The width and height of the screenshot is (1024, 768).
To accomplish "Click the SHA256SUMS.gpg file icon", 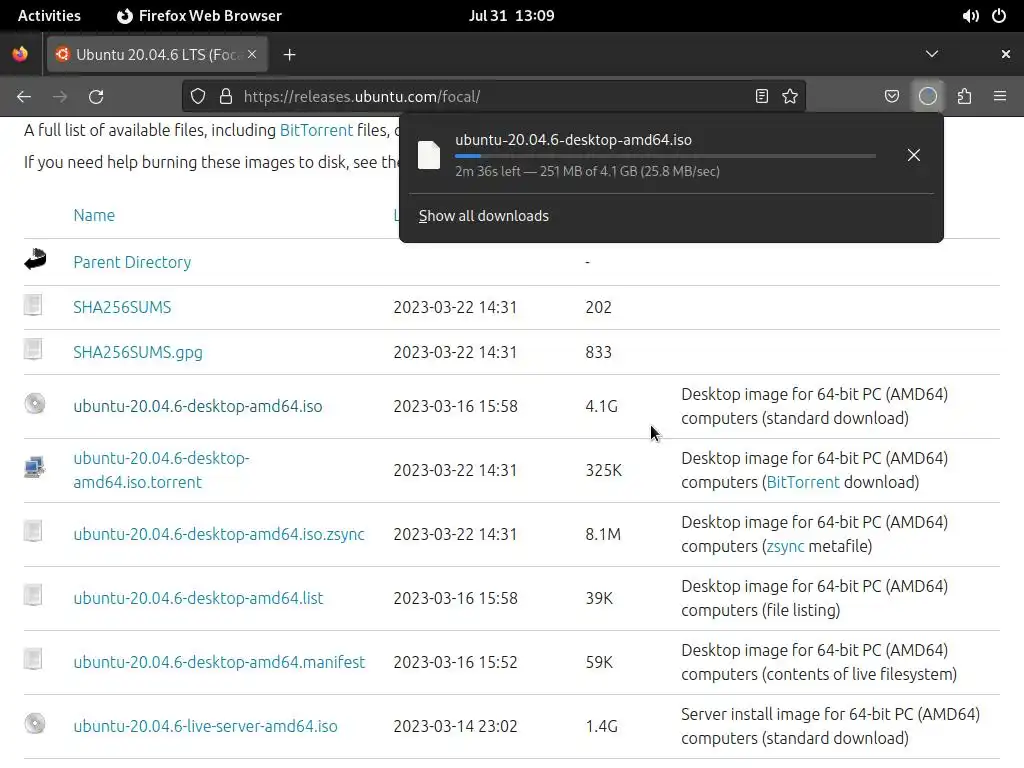I will tap(33, 349).
